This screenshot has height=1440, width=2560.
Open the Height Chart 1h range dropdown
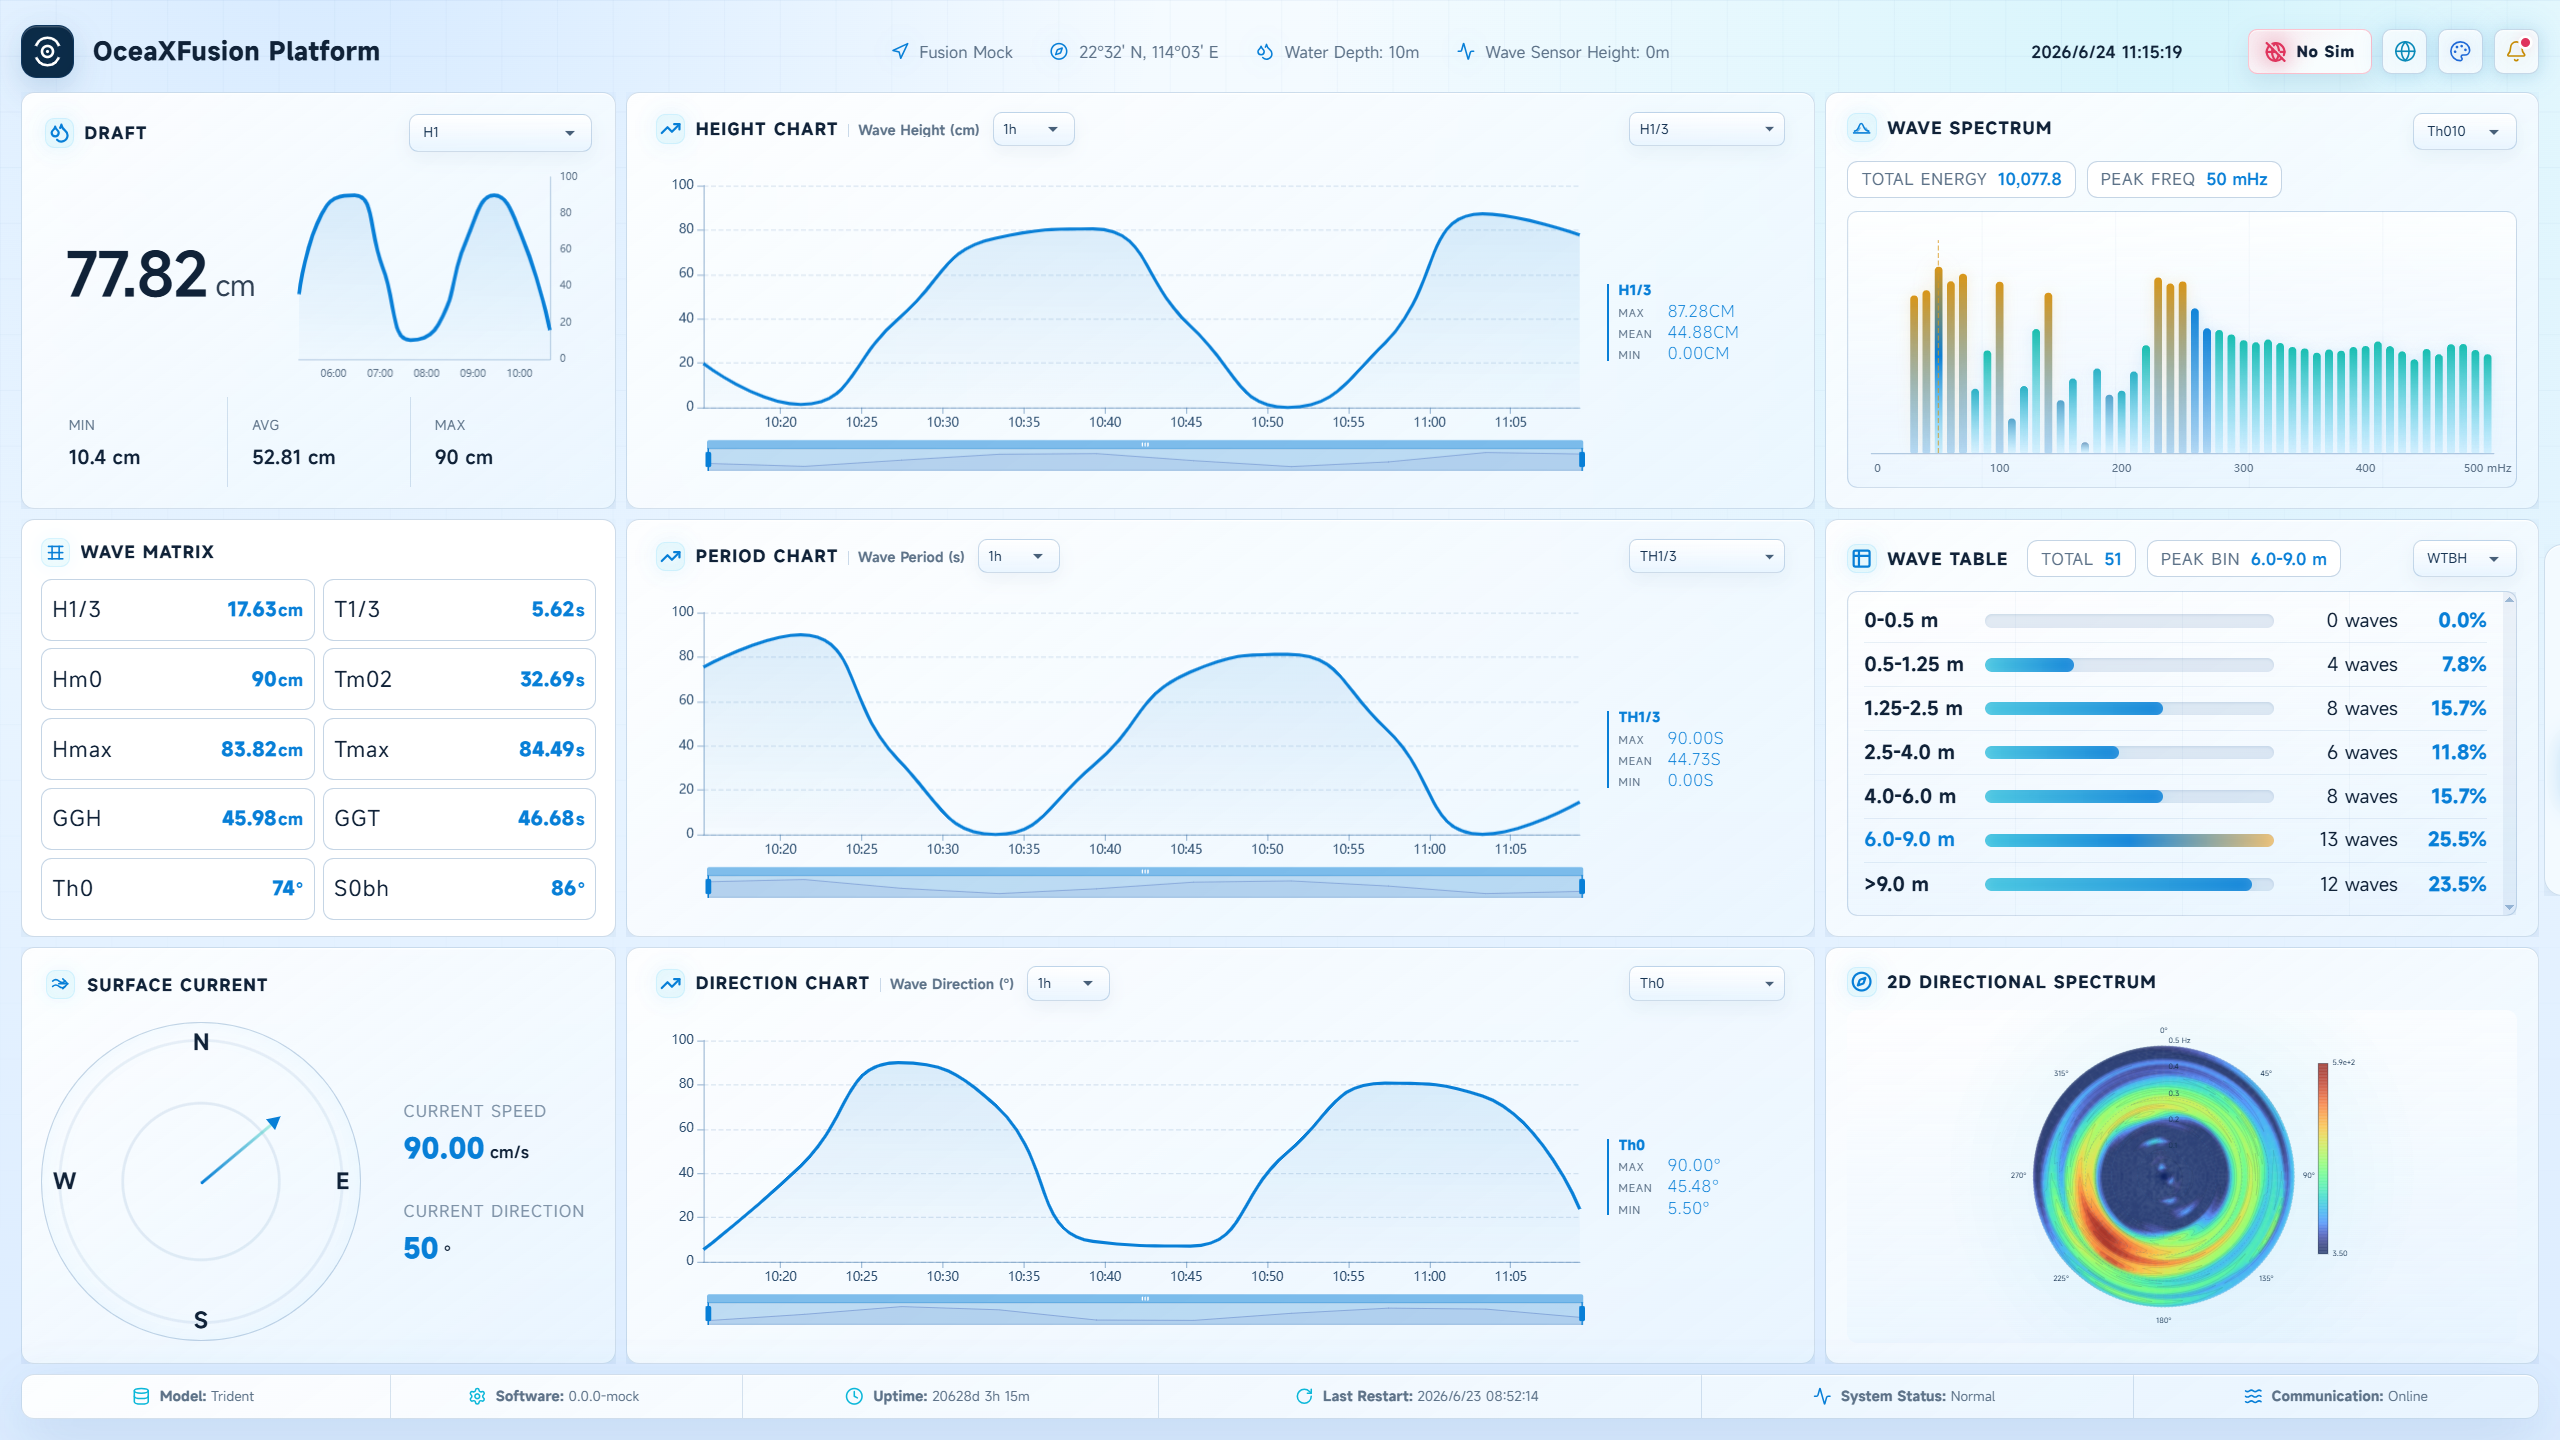[x=1033, y=129]
